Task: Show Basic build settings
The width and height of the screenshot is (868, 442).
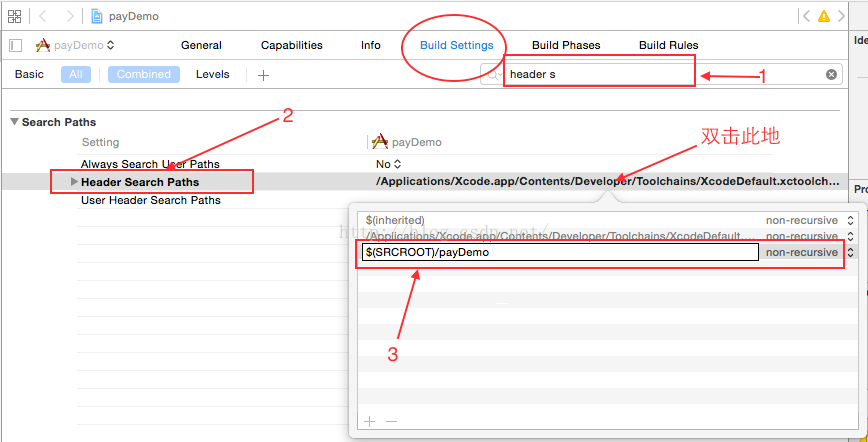Action: click(29, 74)
